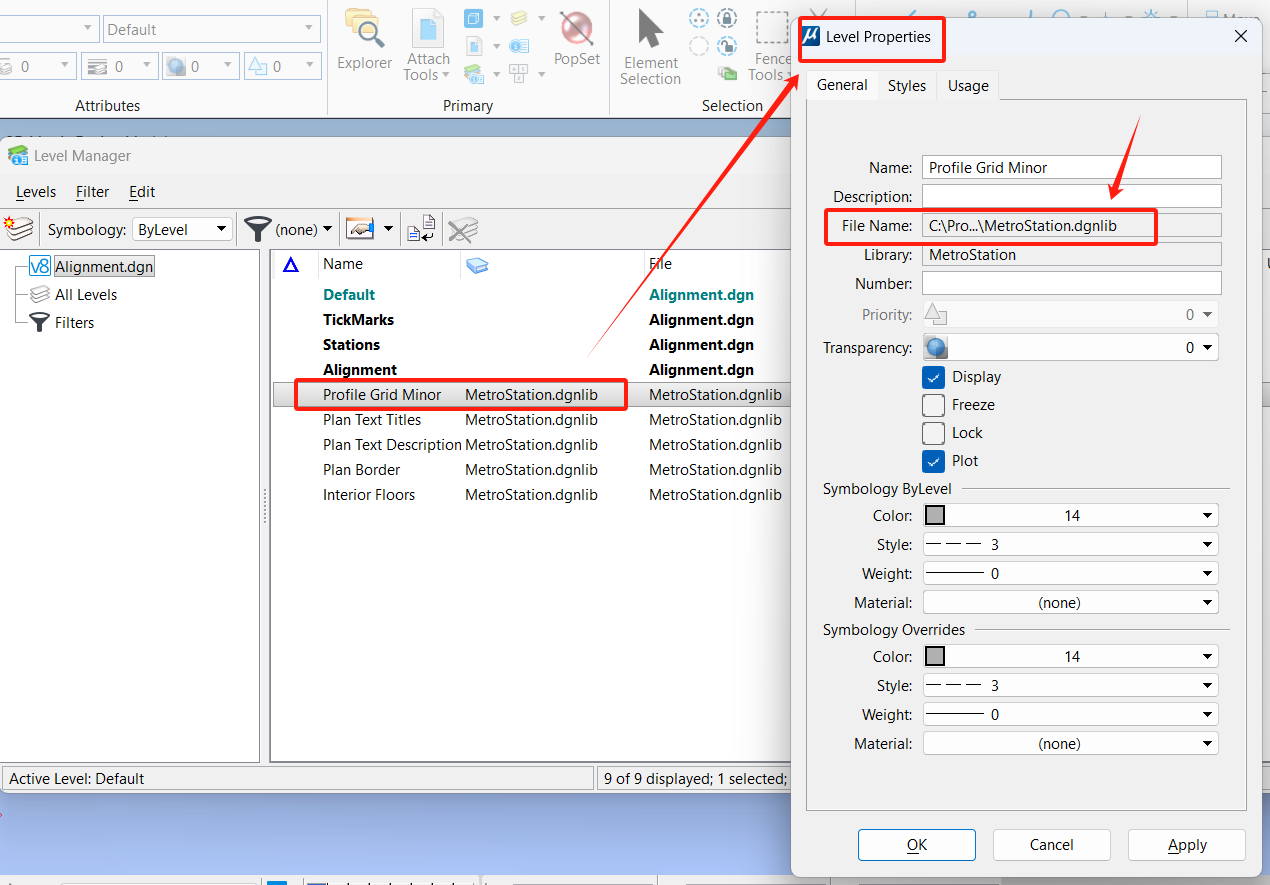The image size is (1270, 885).
Task: Click the Update Levels from Library icon
Action: point(421,229)
